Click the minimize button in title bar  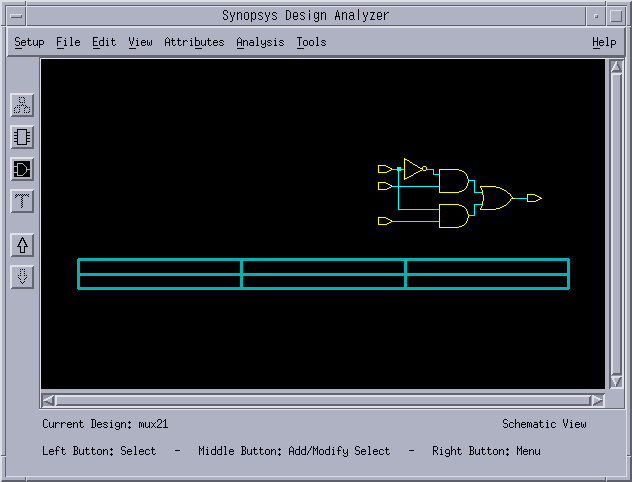coord(596,16)
